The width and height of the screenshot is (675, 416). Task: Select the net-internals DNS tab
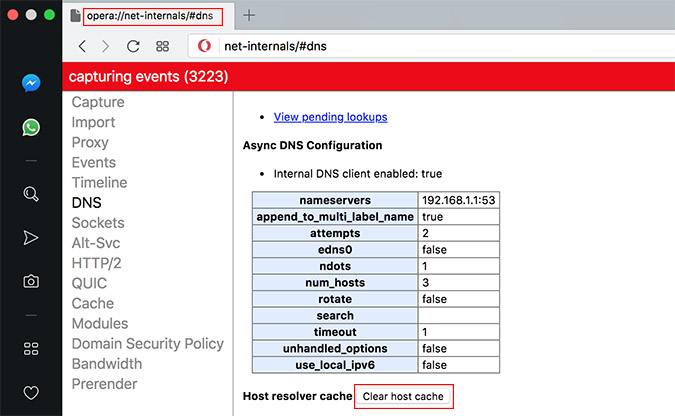[x=148, y=16]
